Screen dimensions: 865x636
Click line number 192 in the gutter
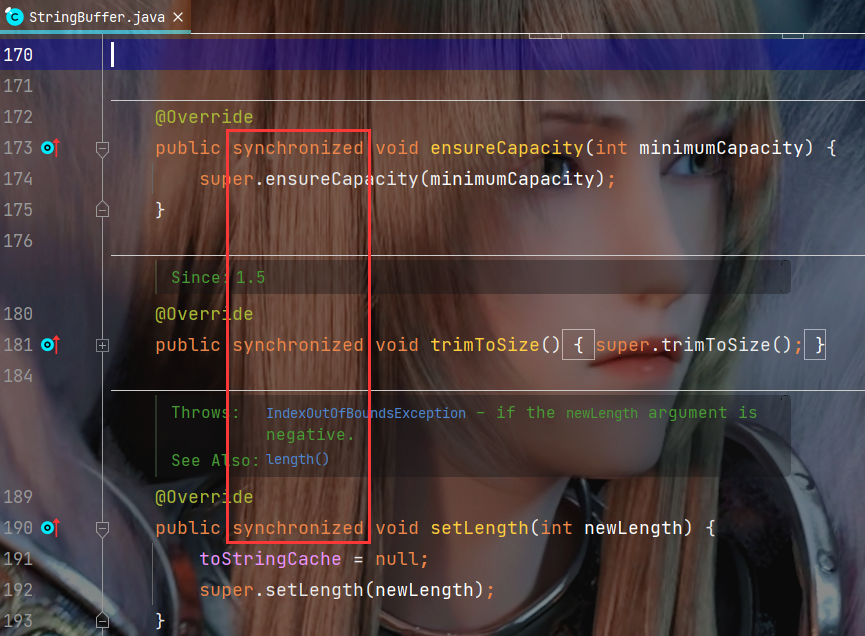[18, 590]
